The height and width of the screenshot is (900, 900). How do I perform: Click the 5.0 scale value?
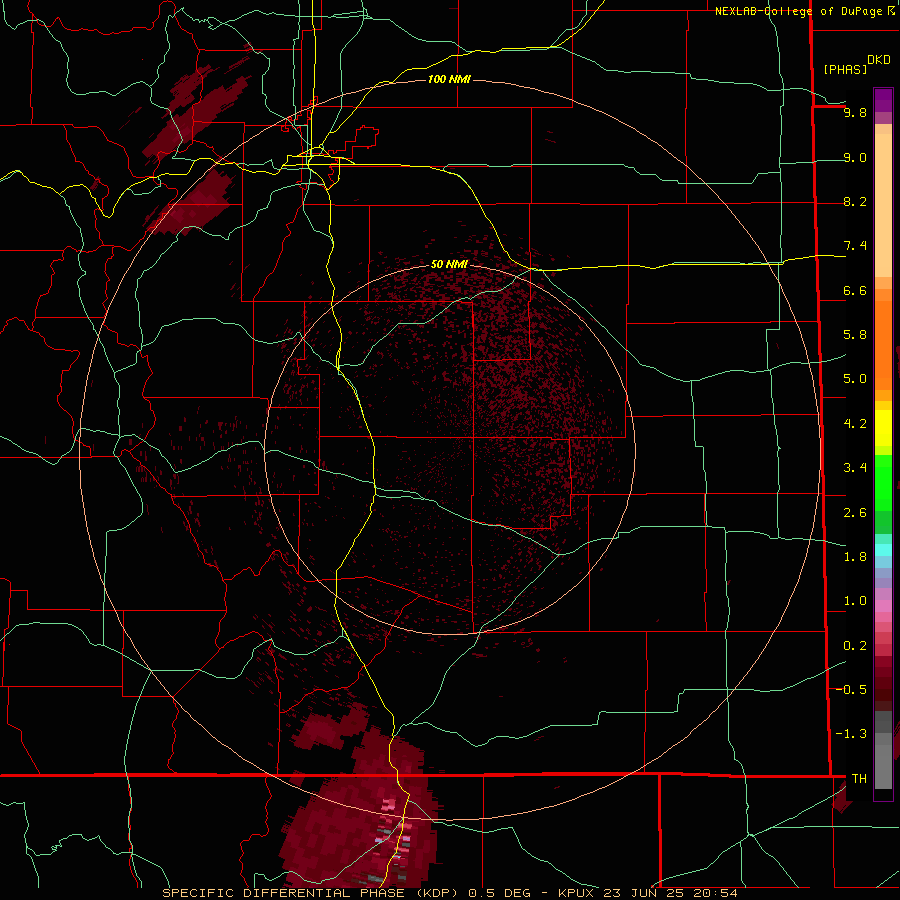coord(855,379)
